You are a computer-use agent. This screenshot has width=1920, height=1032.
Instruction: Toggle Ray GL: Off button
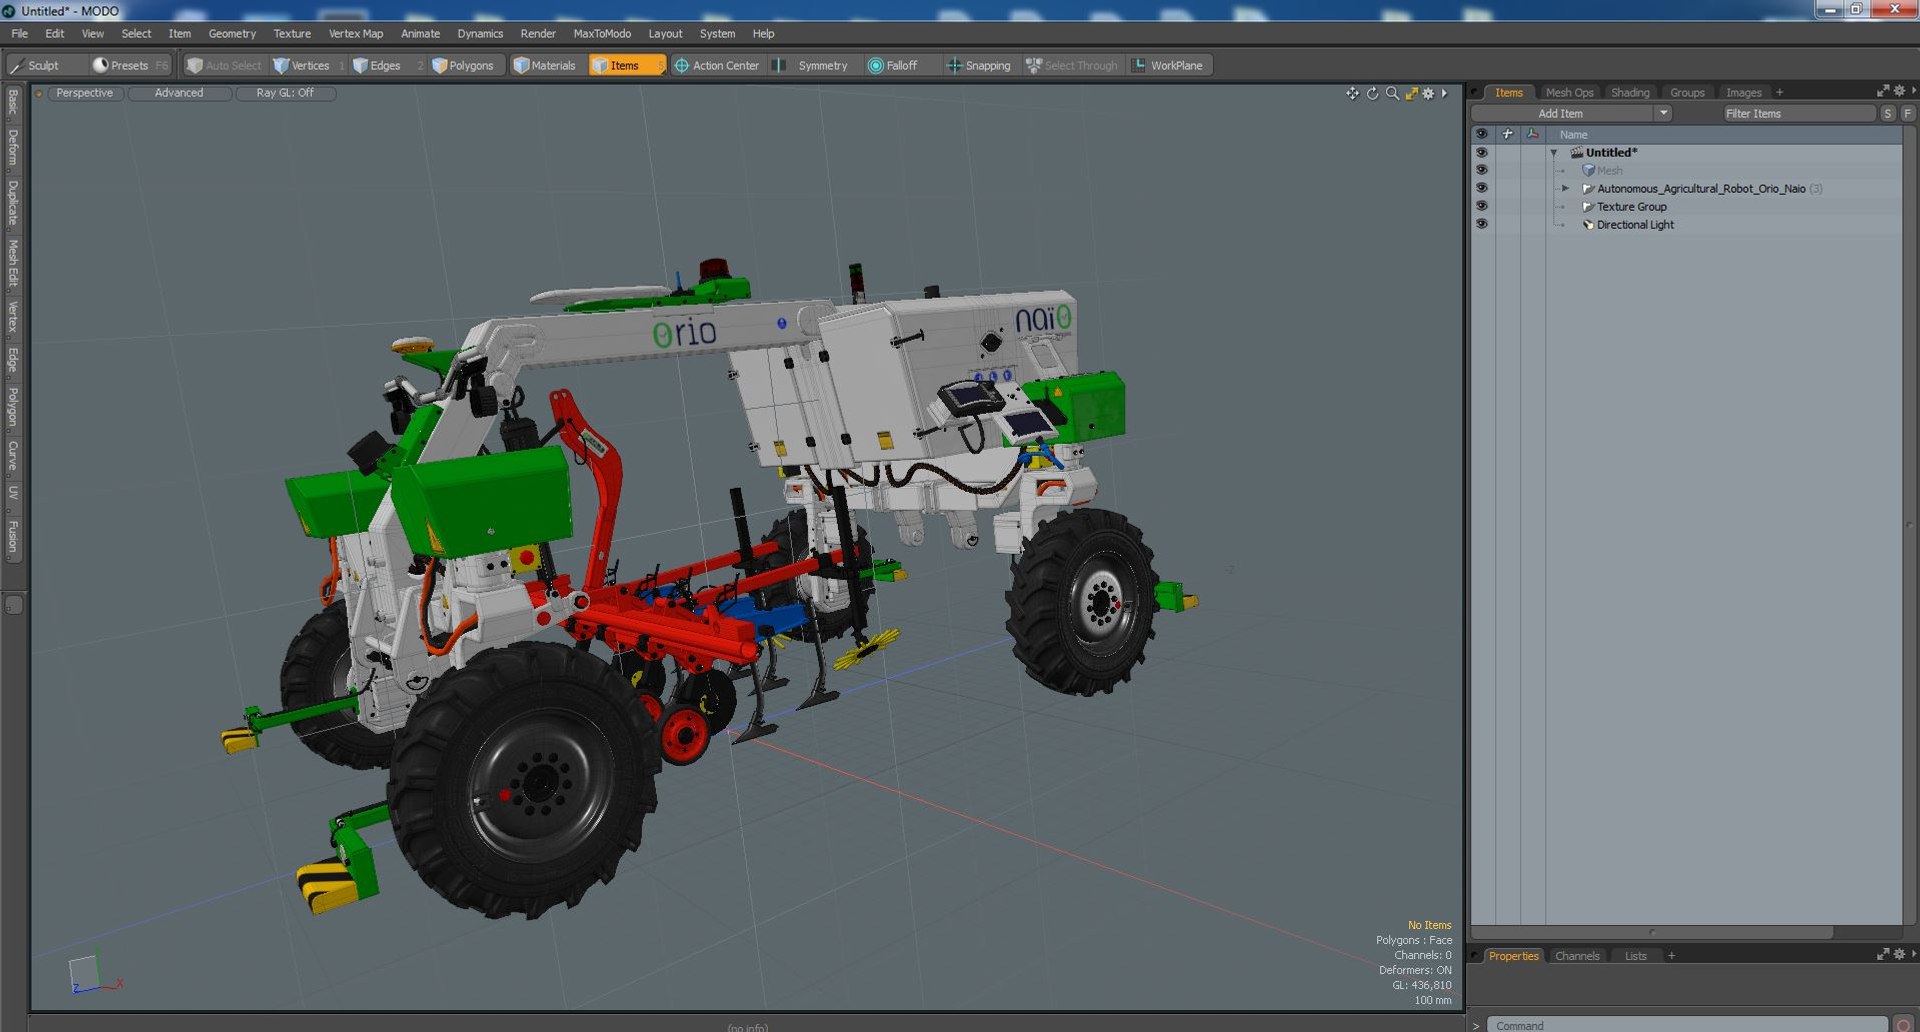[x=285, y=93]
